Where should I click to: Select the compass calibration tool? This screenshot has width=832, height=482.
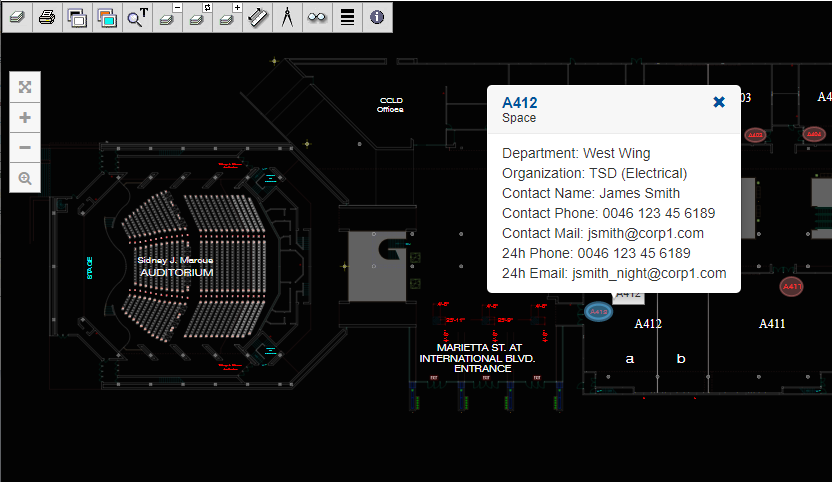pos(287,17)
